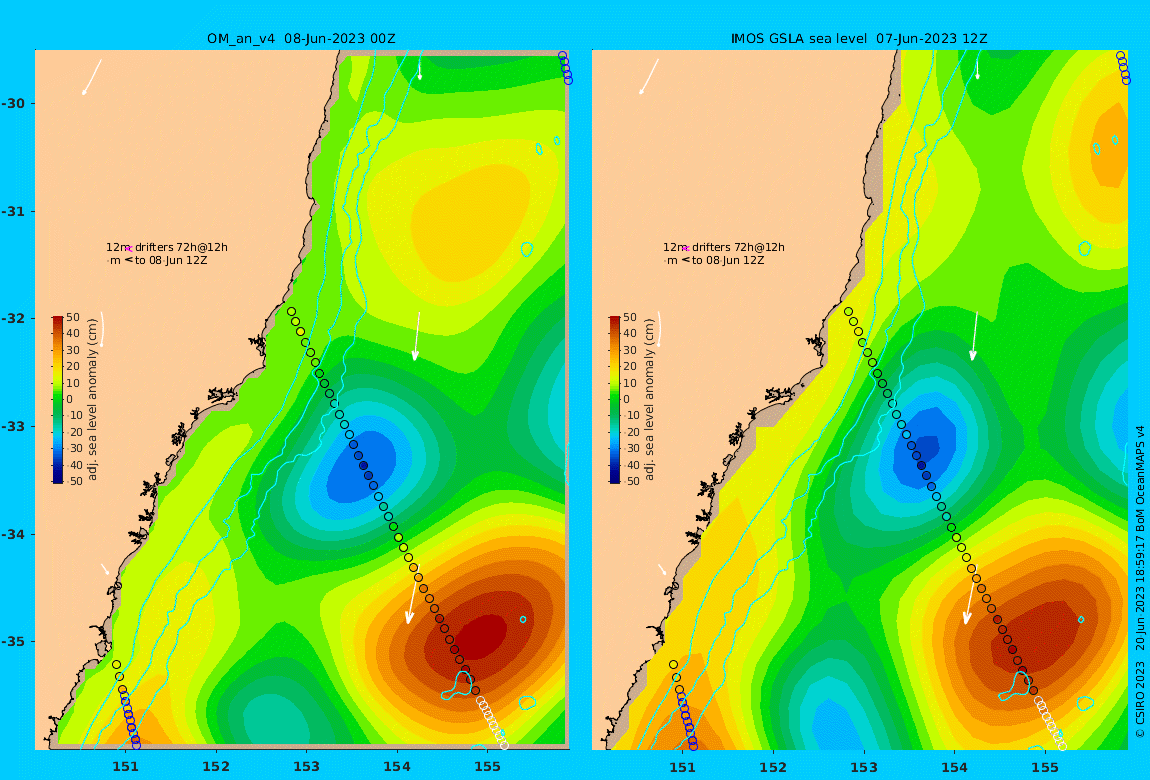Click longitude label 154 under the left map

point(397,767)
